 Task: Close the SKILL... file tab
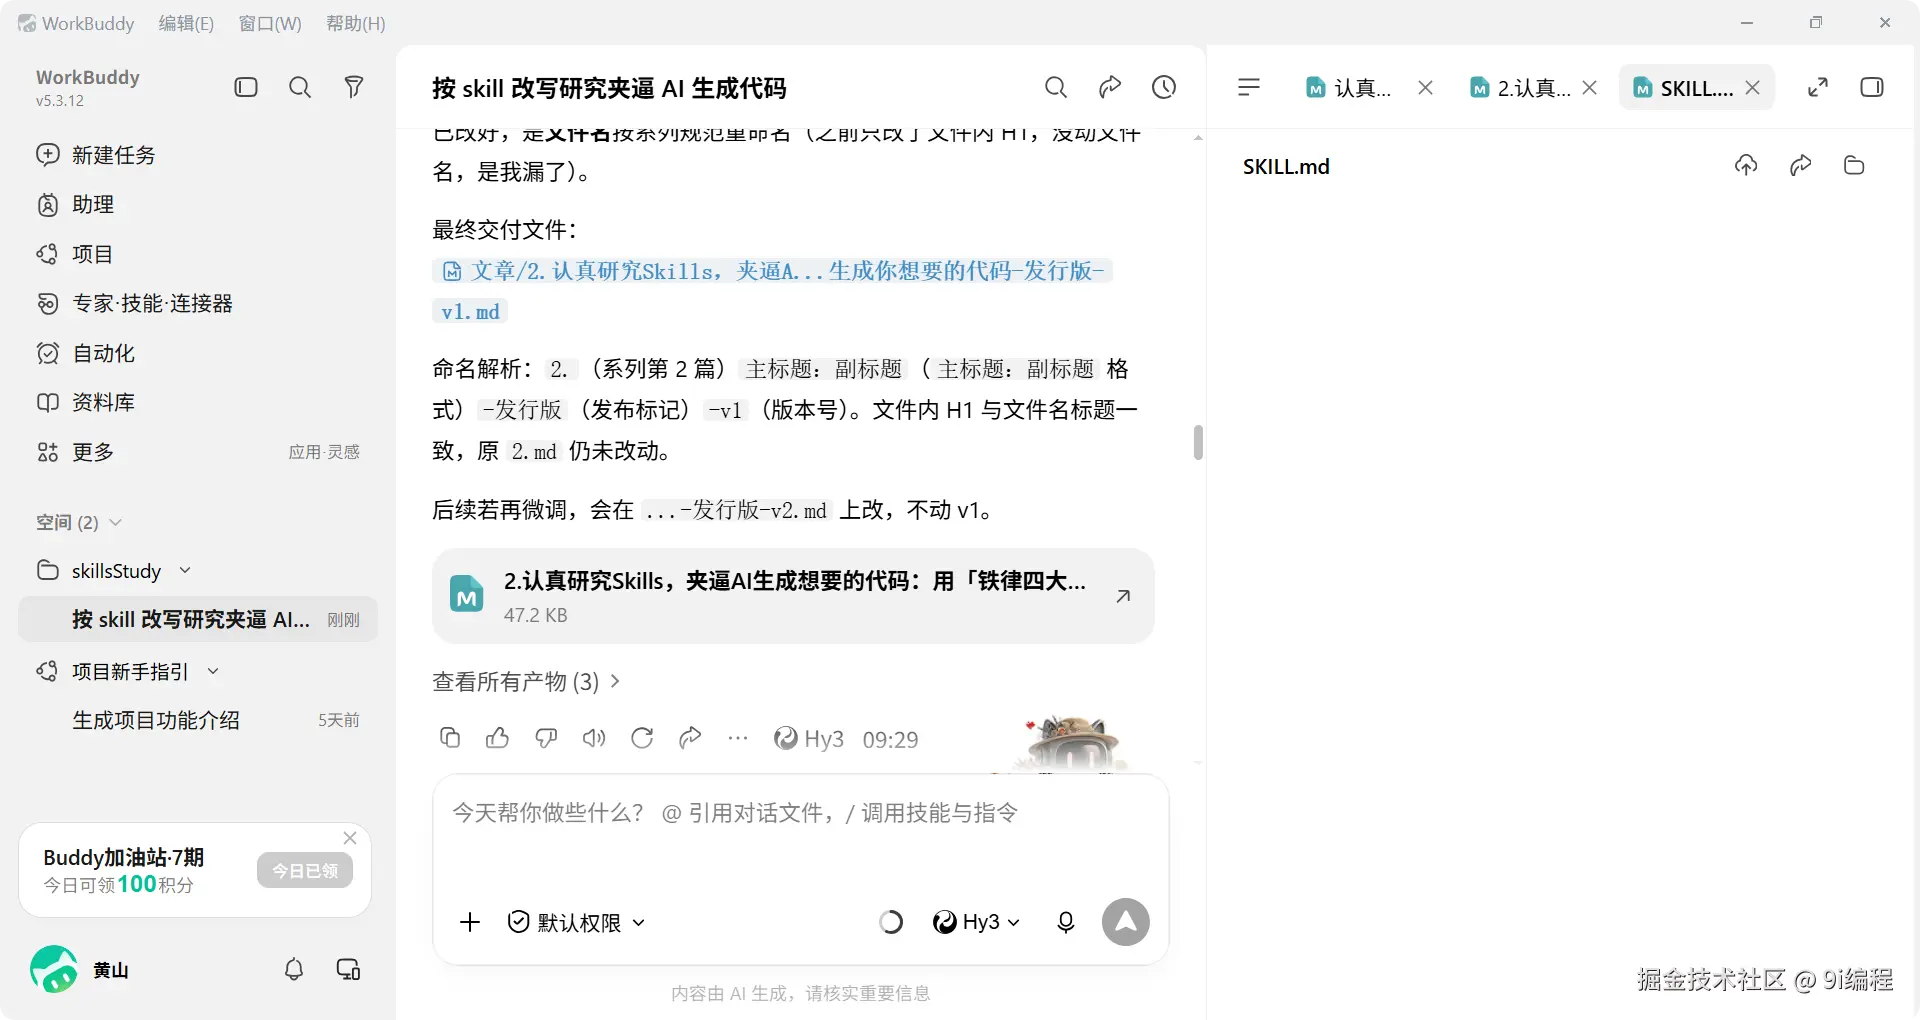click(x=1753, y=88)
